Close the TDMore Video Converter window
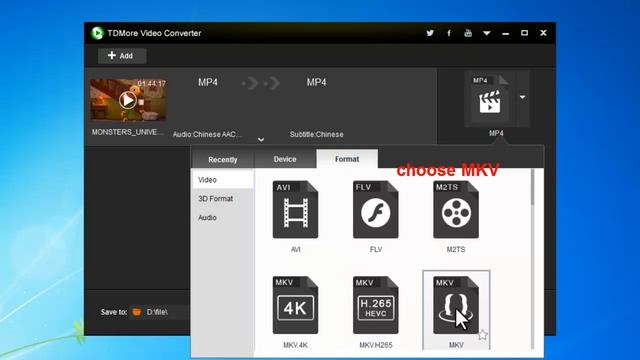 543,33
